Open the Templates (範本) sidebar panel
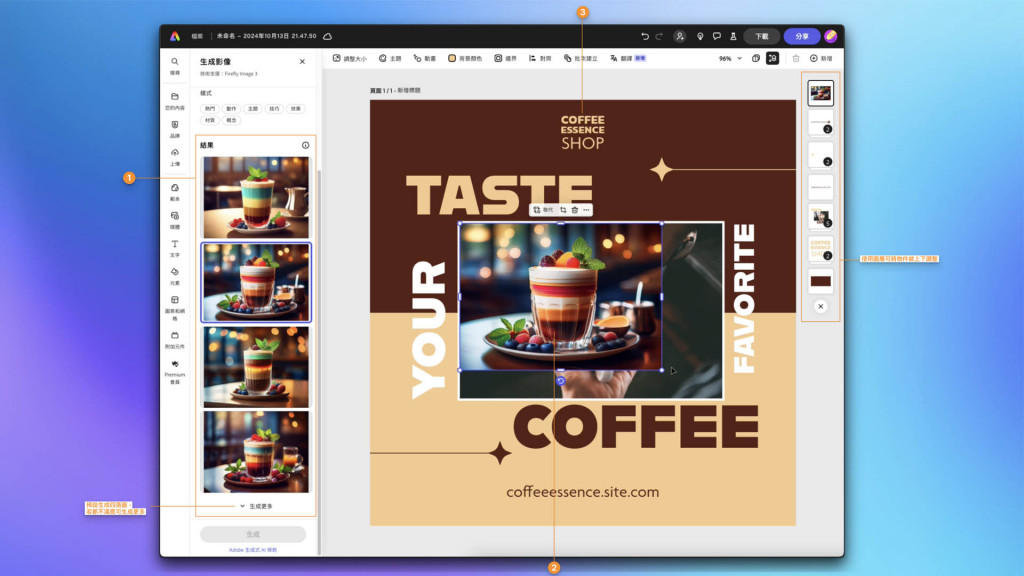The height and width of the screenshot is (576, 1024). [174, 192]
